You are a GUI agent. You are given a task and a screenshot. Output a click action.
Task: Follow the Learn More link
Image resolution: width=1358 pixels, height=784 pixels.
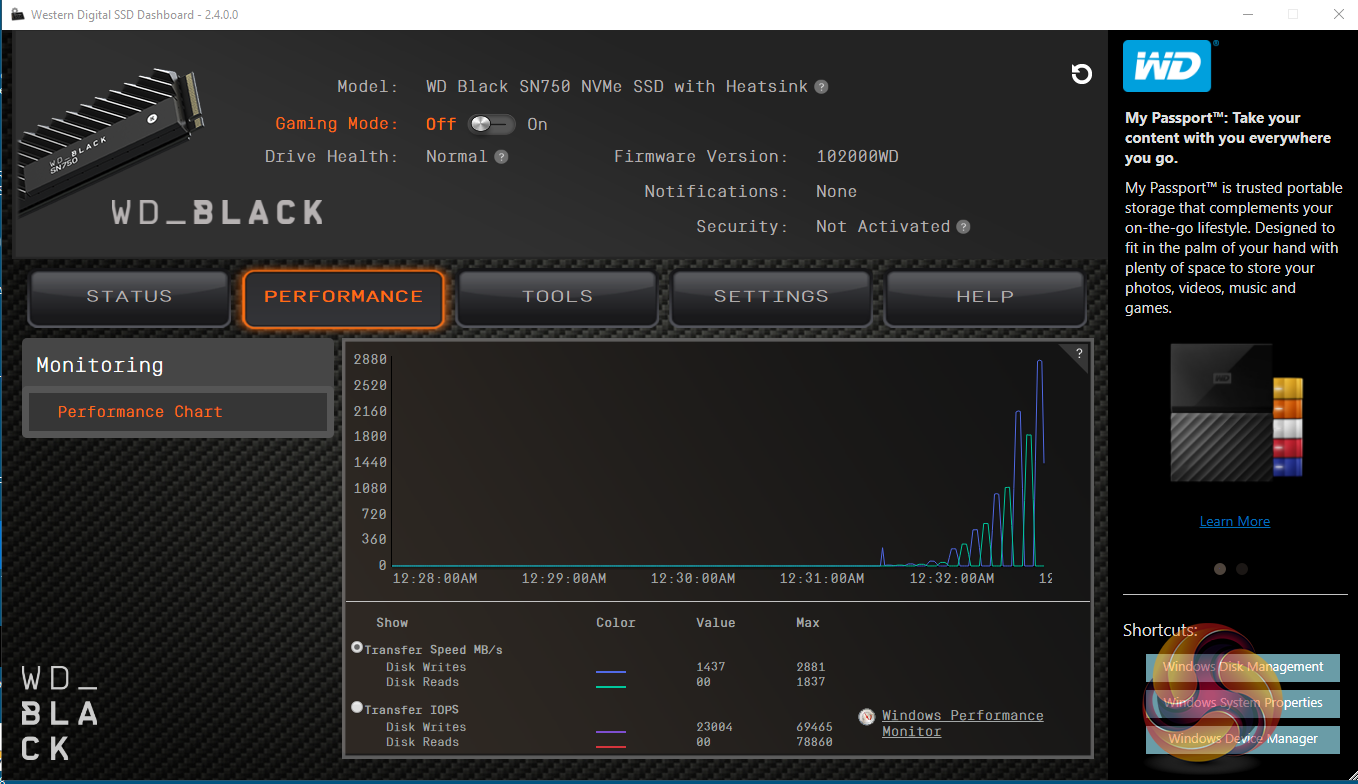[x=1234, y=521]
